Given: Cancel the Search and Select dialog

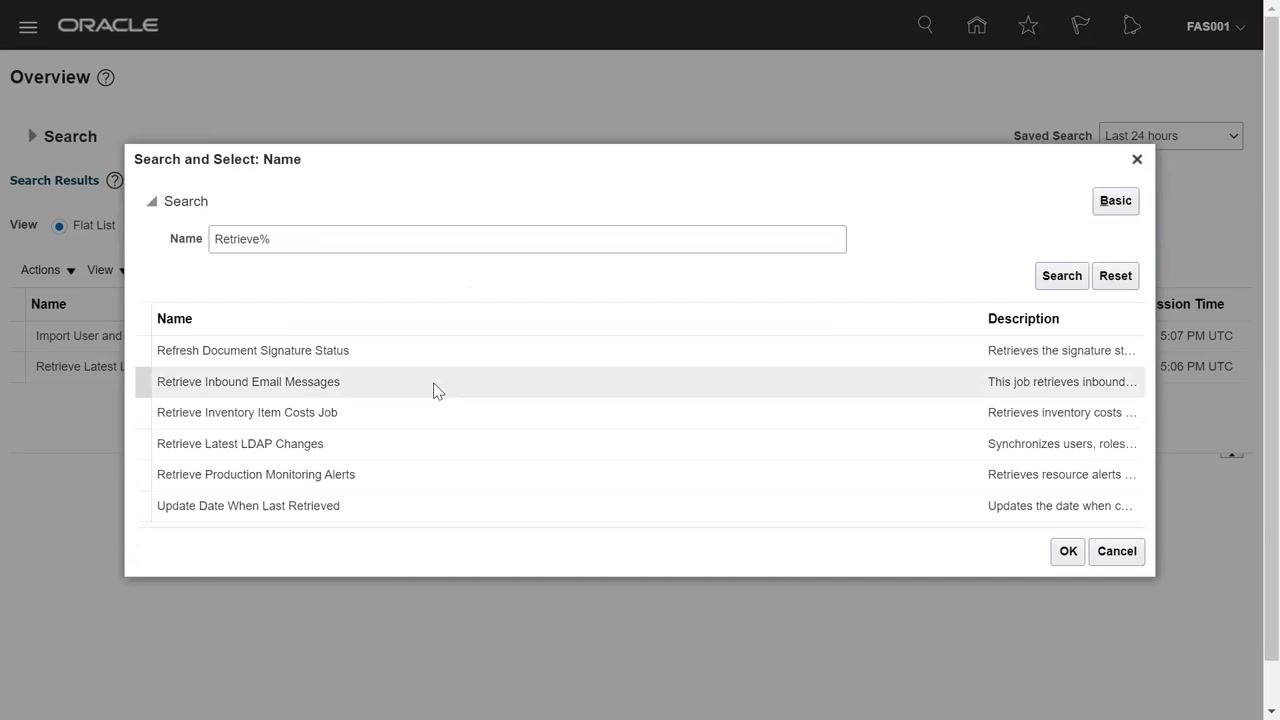Looking at the screenshot, I should coord(1117,552).
